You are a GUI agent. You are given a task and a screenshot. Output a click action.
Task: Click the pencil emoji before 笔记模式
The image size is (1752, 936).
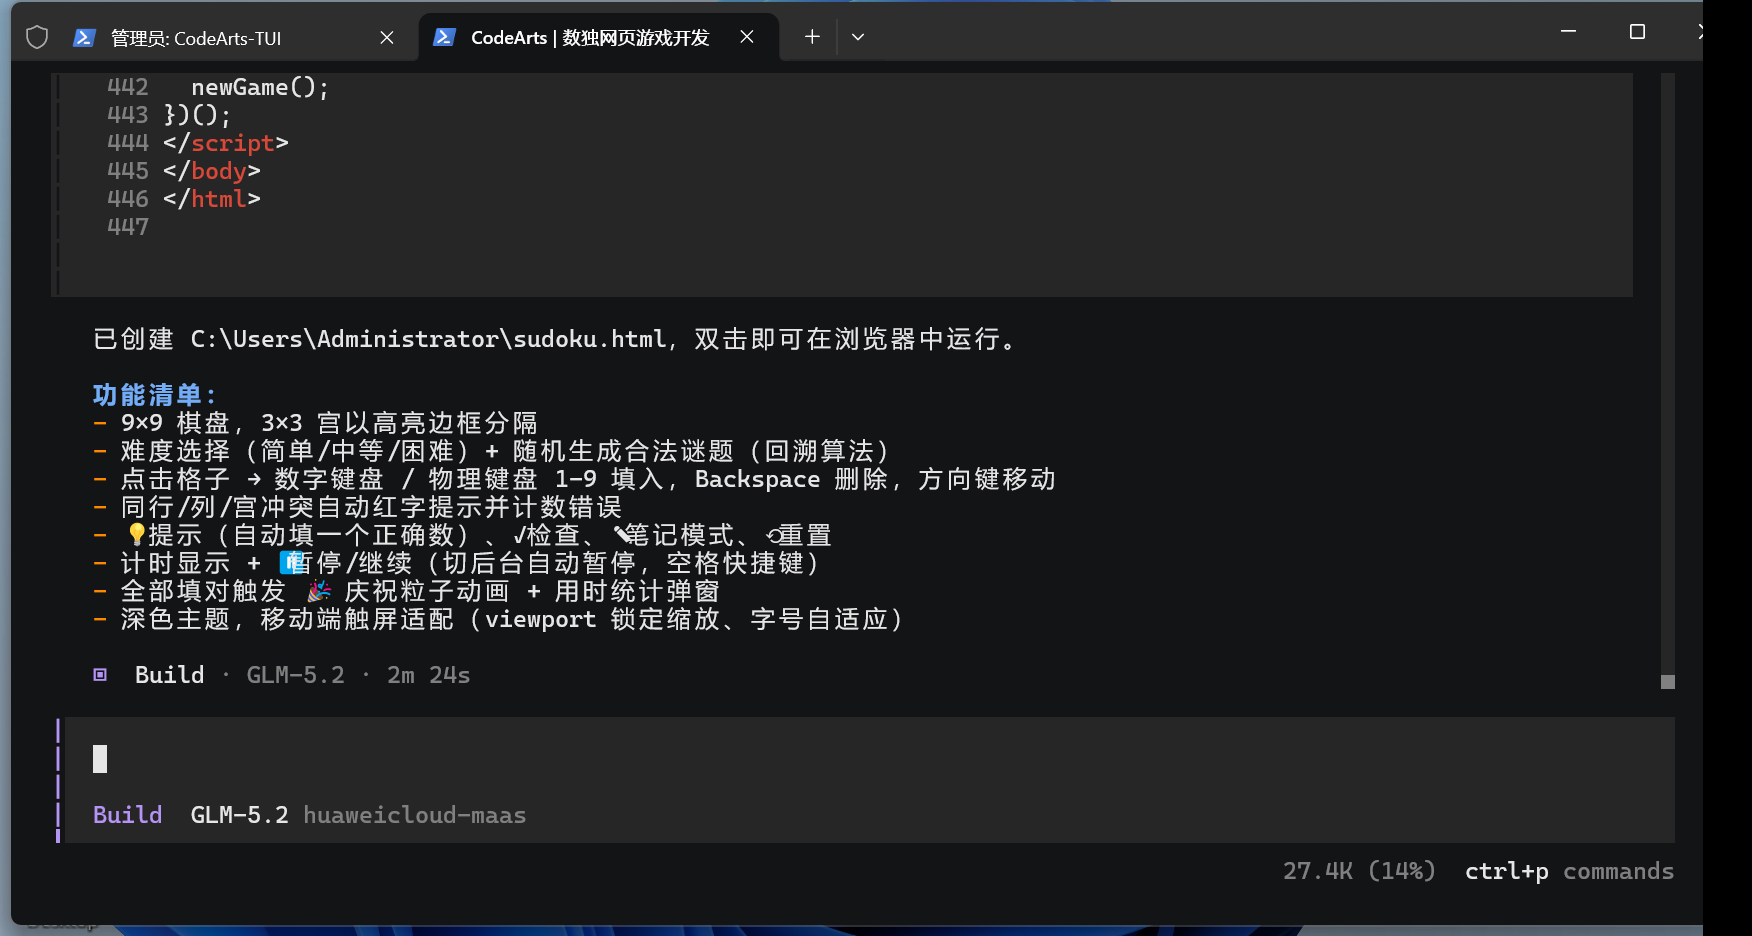625,535
